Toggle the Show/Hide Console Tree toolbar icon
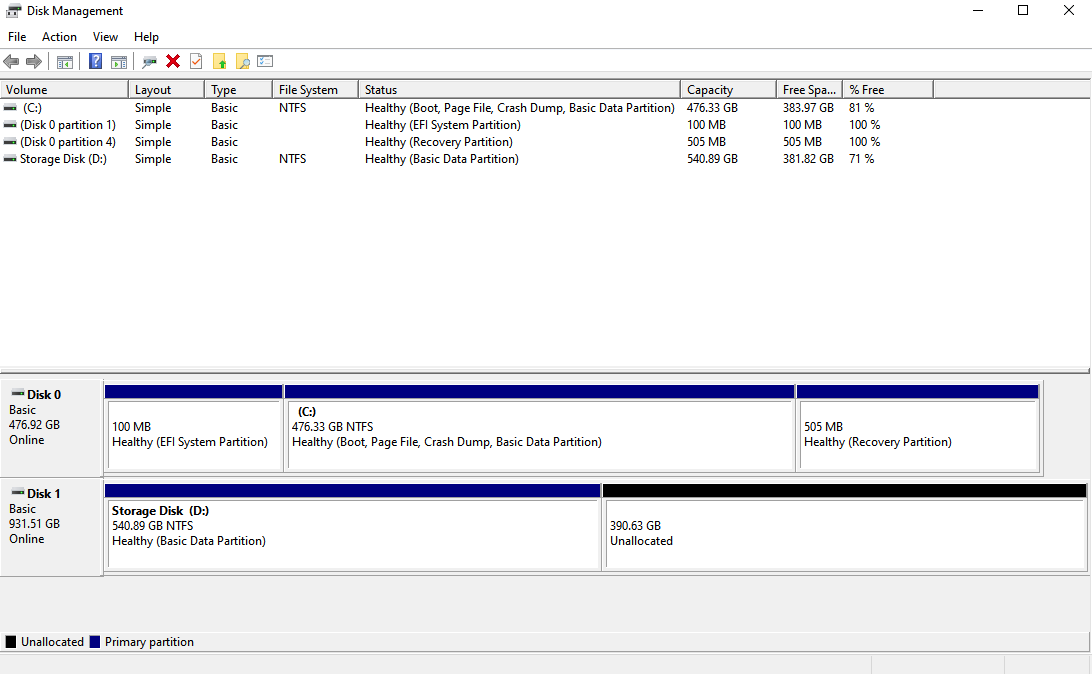The height and width of the screenshot is (674, 1092). click(65, 61)
